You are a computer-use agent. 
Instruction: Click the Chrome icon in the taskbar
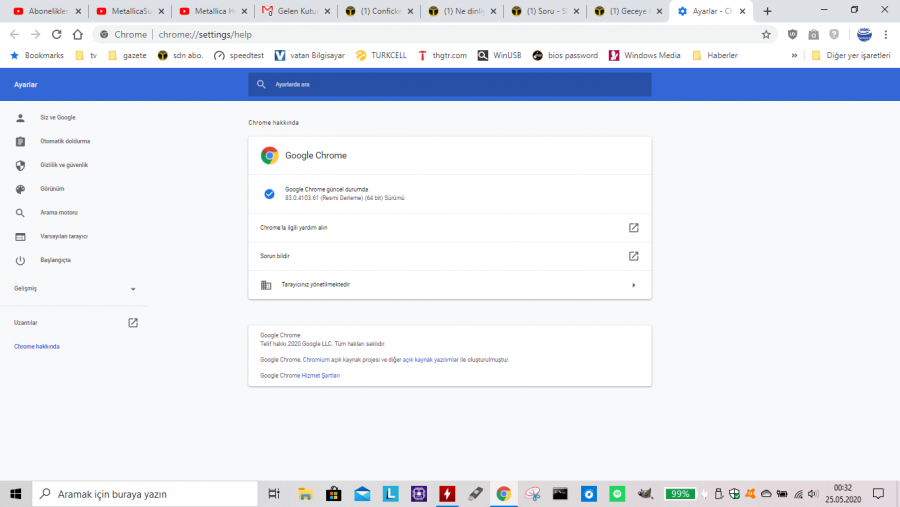coord(503,494)
